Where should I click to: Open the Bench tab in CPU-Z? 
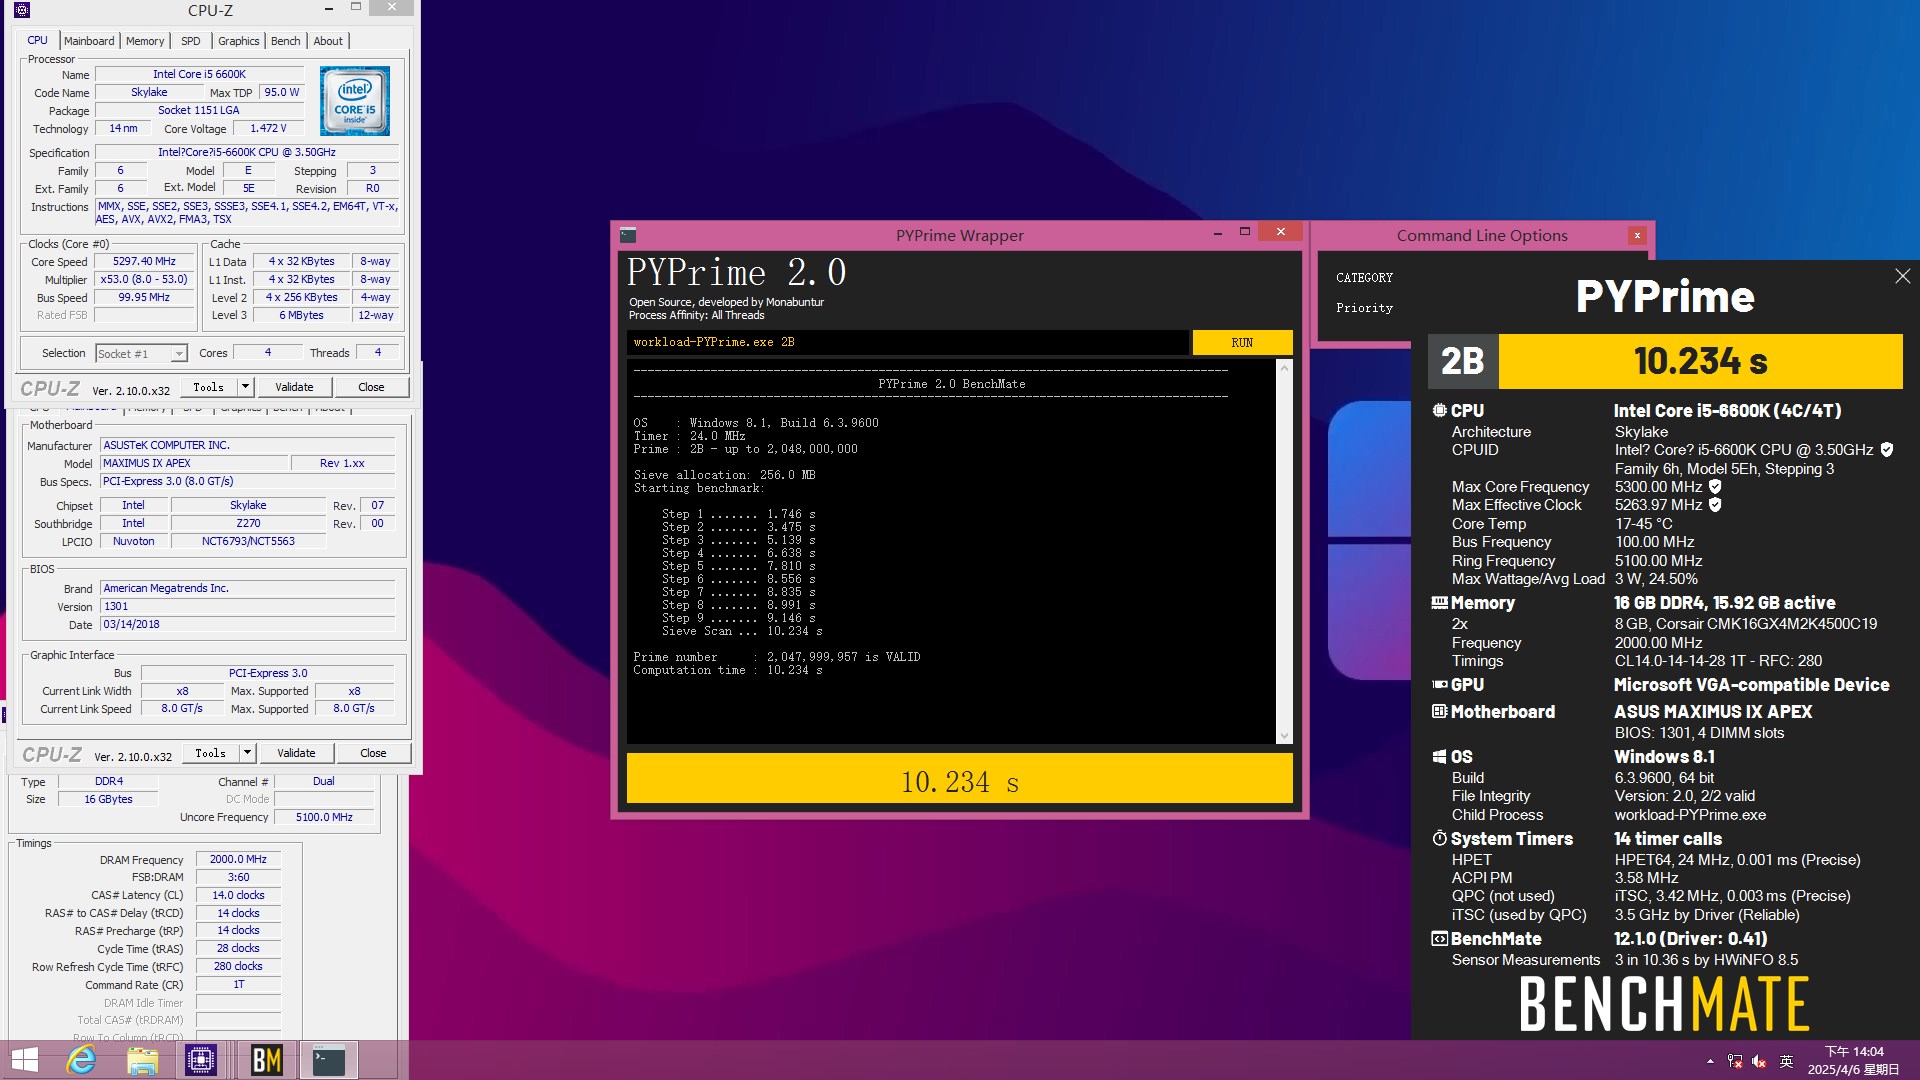click(286, 41)
